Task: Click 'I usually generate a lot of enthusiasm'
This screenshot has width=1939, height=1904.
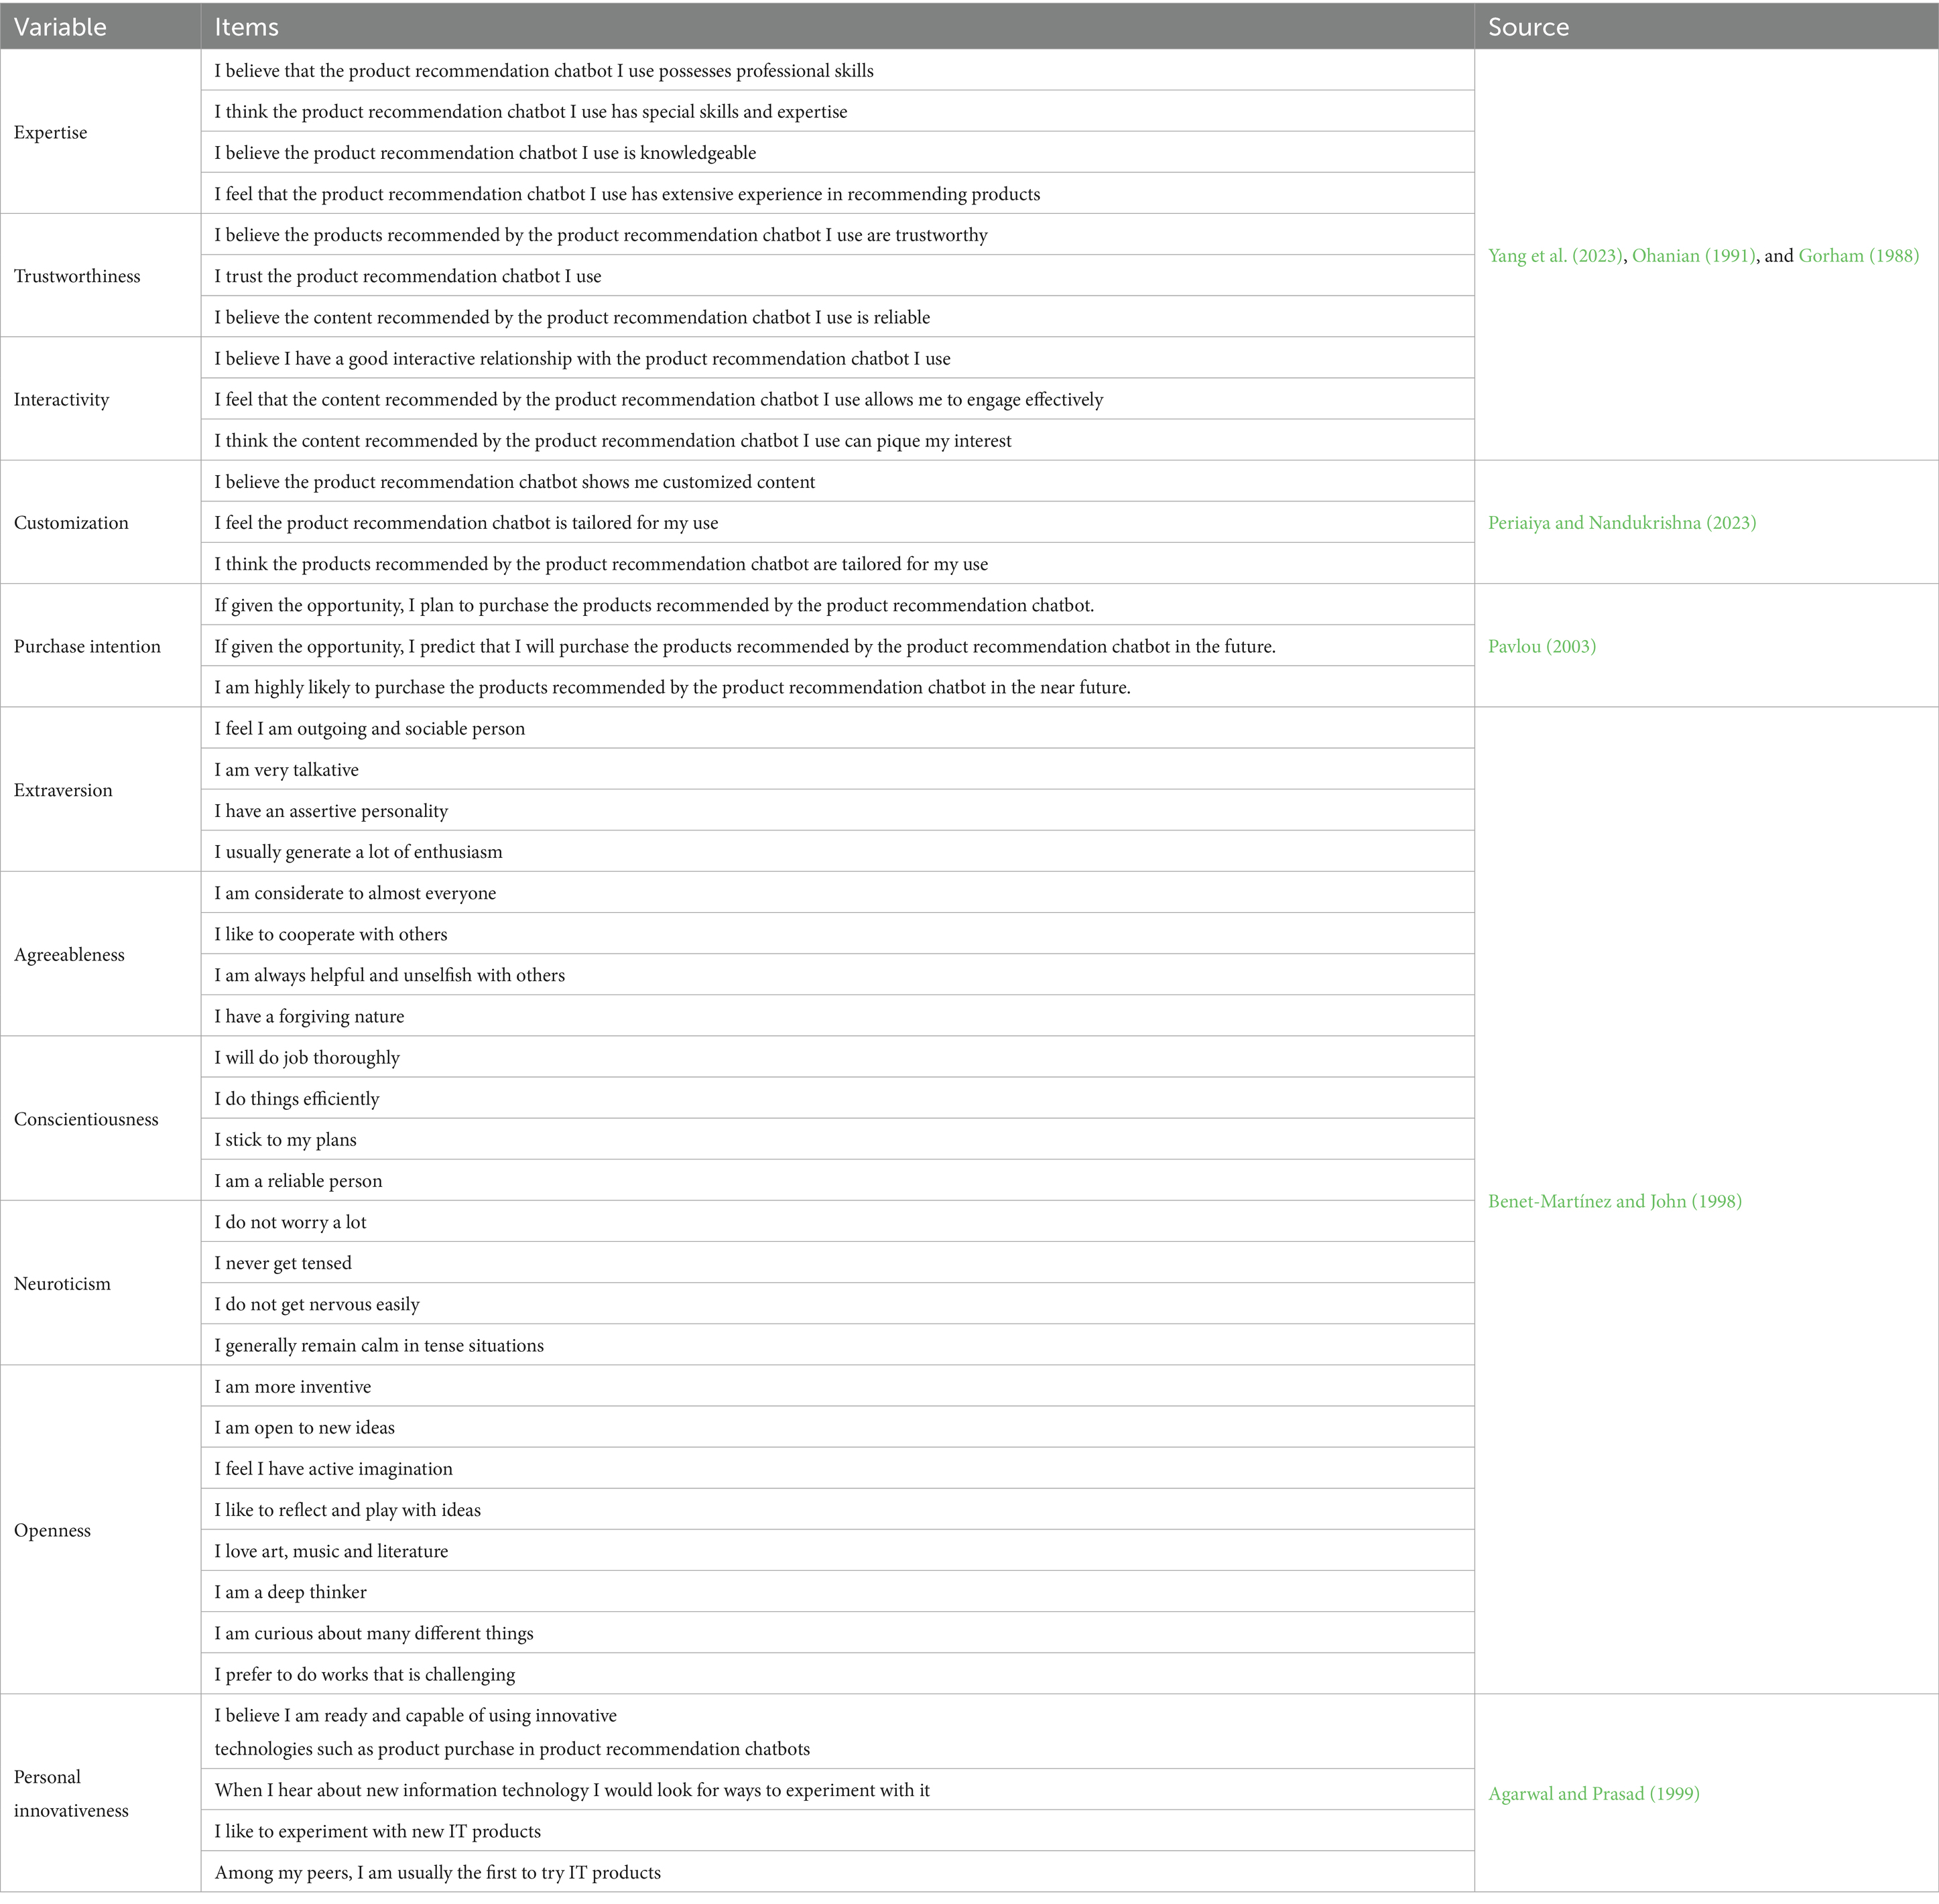Action: coord(838,851)
